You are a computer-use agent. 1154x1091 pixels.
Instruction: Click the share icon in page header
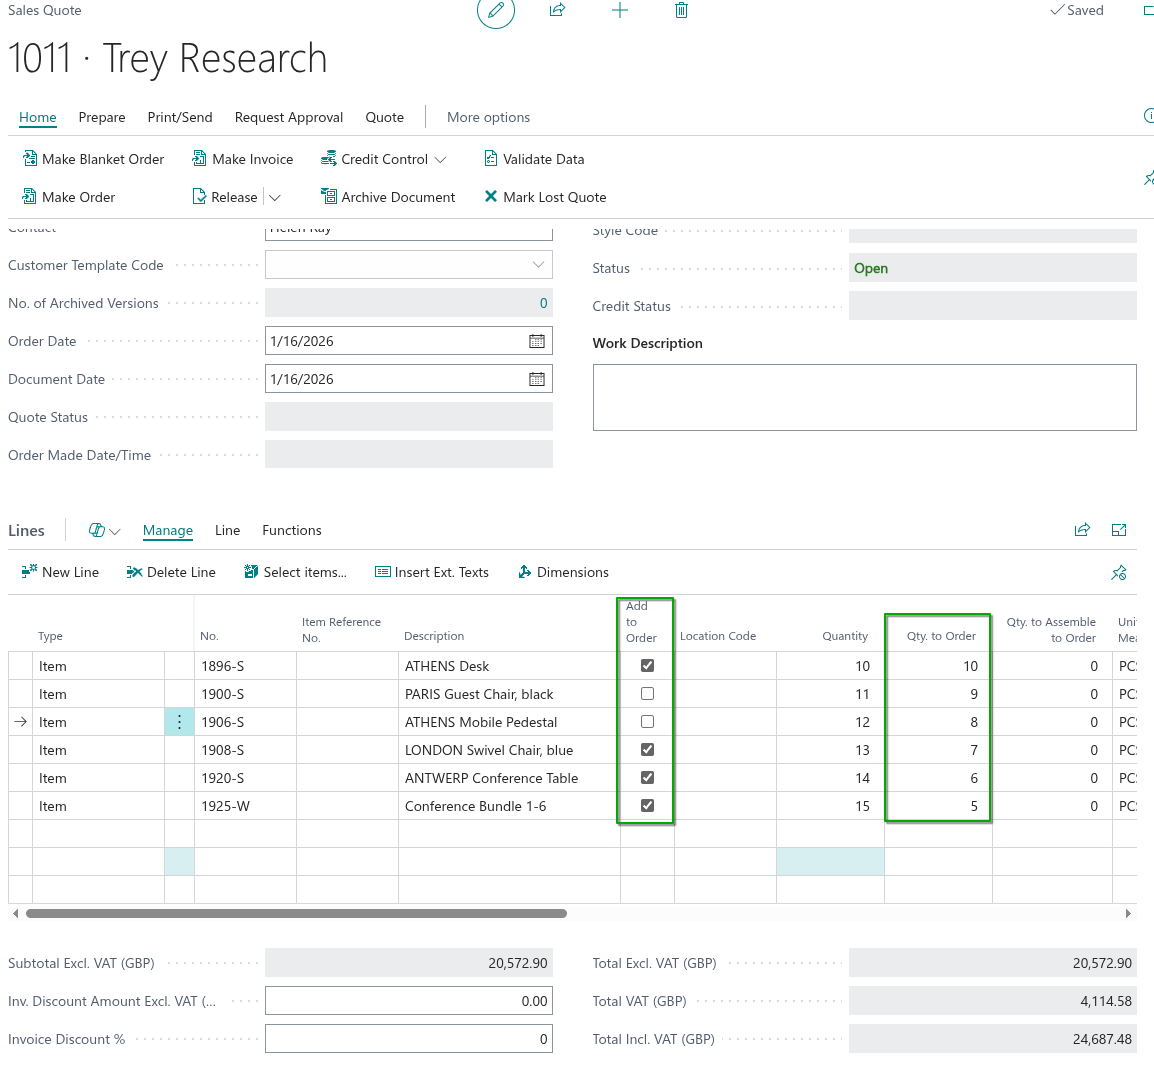coord(557,10)
